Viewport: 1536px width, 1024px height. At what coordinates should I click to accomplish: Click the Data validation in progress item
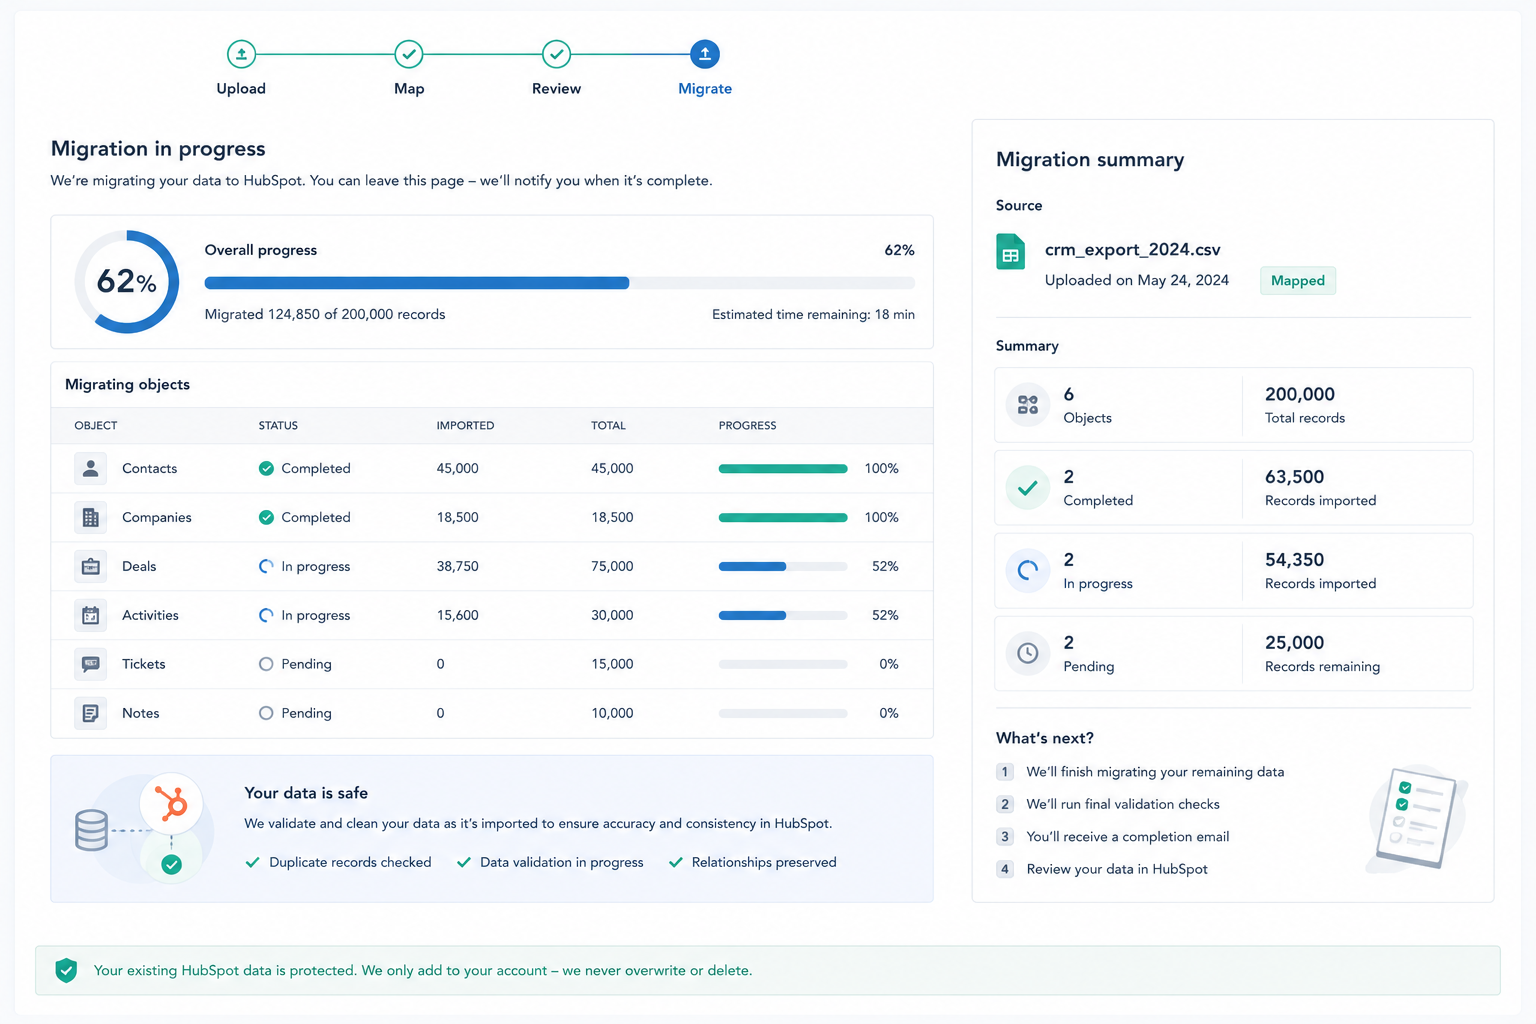coord(550,862)
